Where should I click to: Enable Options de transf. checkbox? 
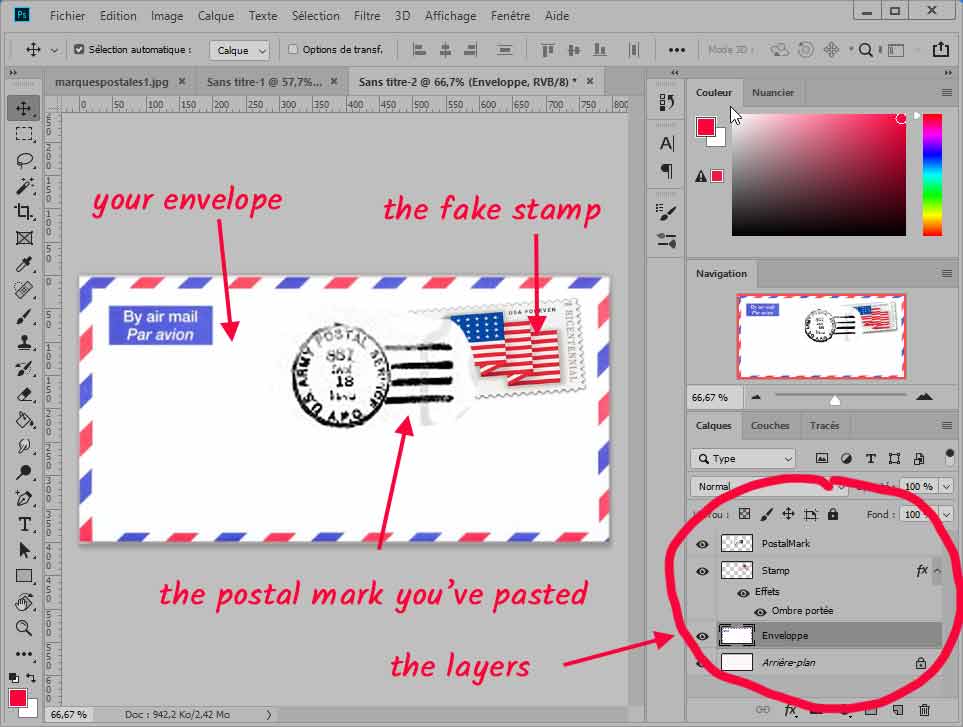[x=293, y=49]
